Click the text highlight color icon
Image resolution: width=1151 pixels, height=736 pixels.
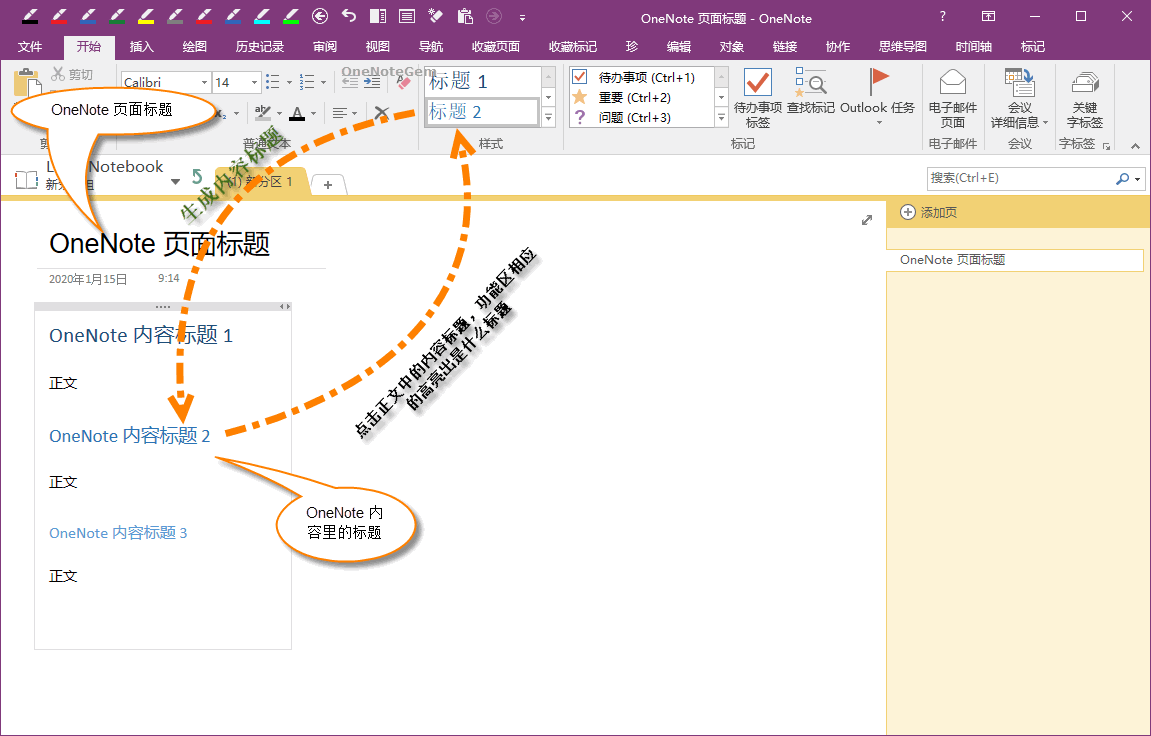[x=262, y=112]
